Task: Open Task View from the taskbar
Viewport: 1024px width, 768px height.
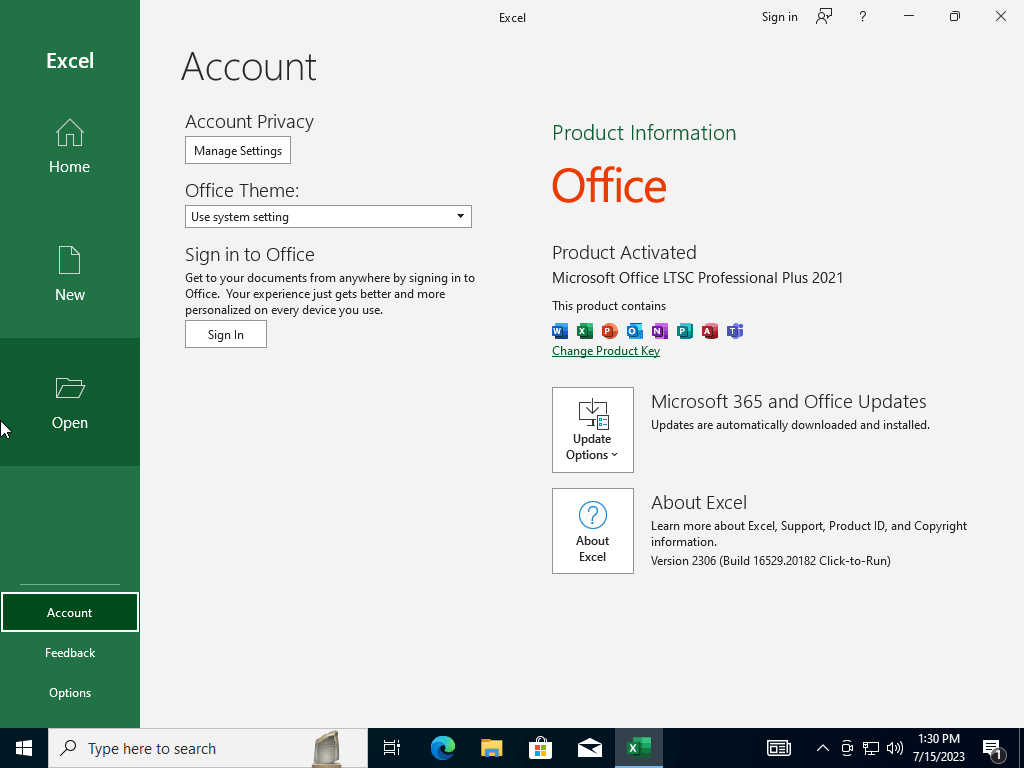Action: pos(391,748)
